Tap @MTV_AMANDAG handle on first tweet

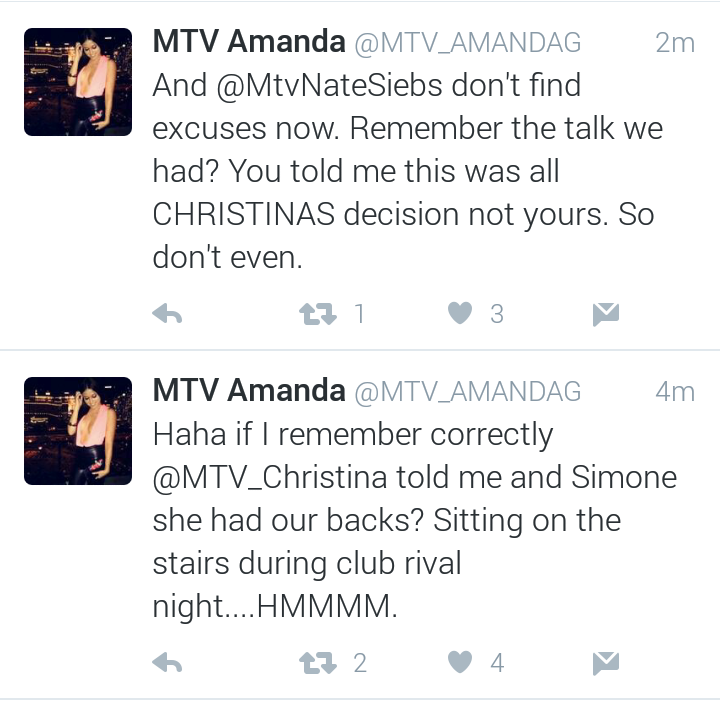point(468,43)
